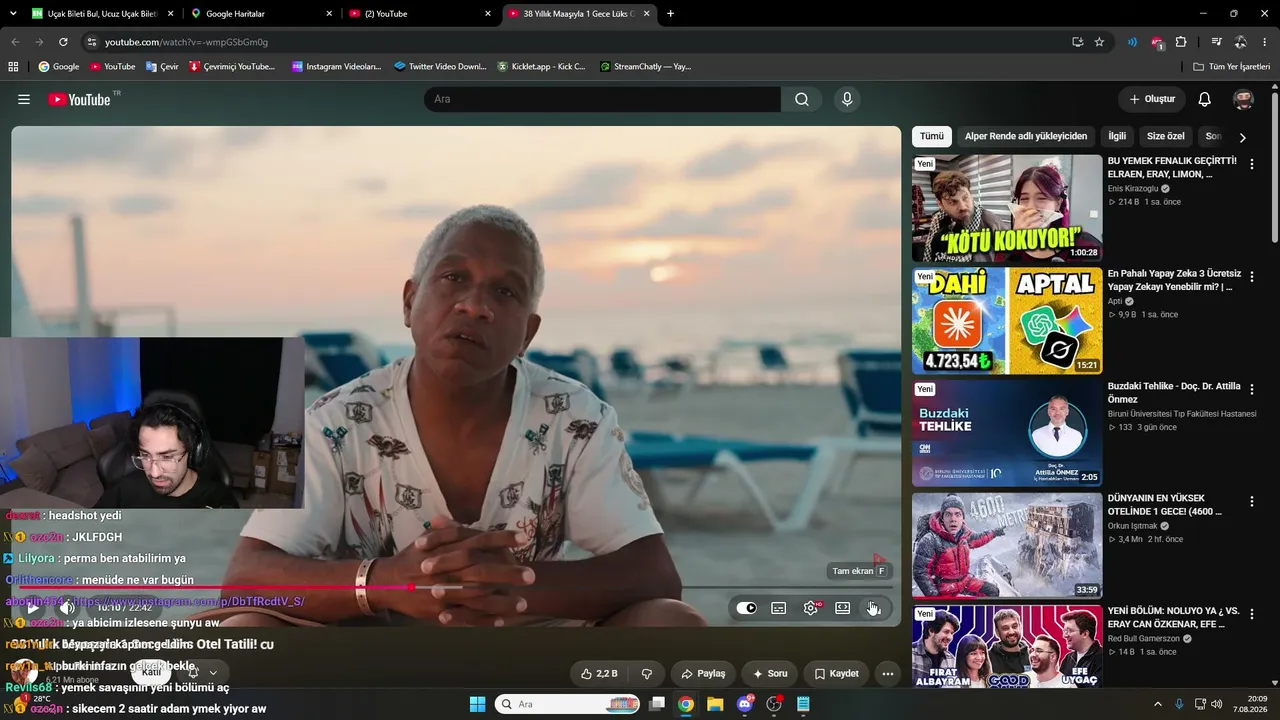The height and width of the screenshot is (720, 1280).
Task: Open the Chrome extensions puzzle icon
Action: click(1181, 42)
